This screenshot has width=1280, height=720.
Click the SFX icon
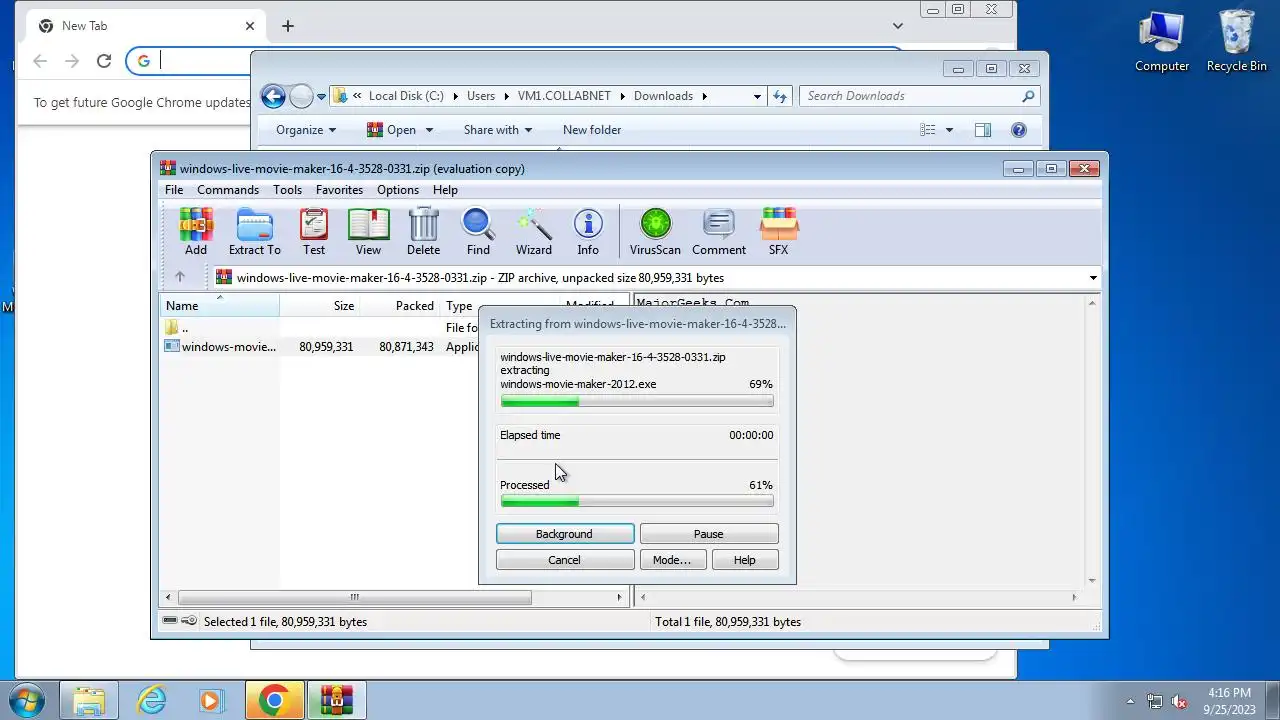[x=778, y=232]
